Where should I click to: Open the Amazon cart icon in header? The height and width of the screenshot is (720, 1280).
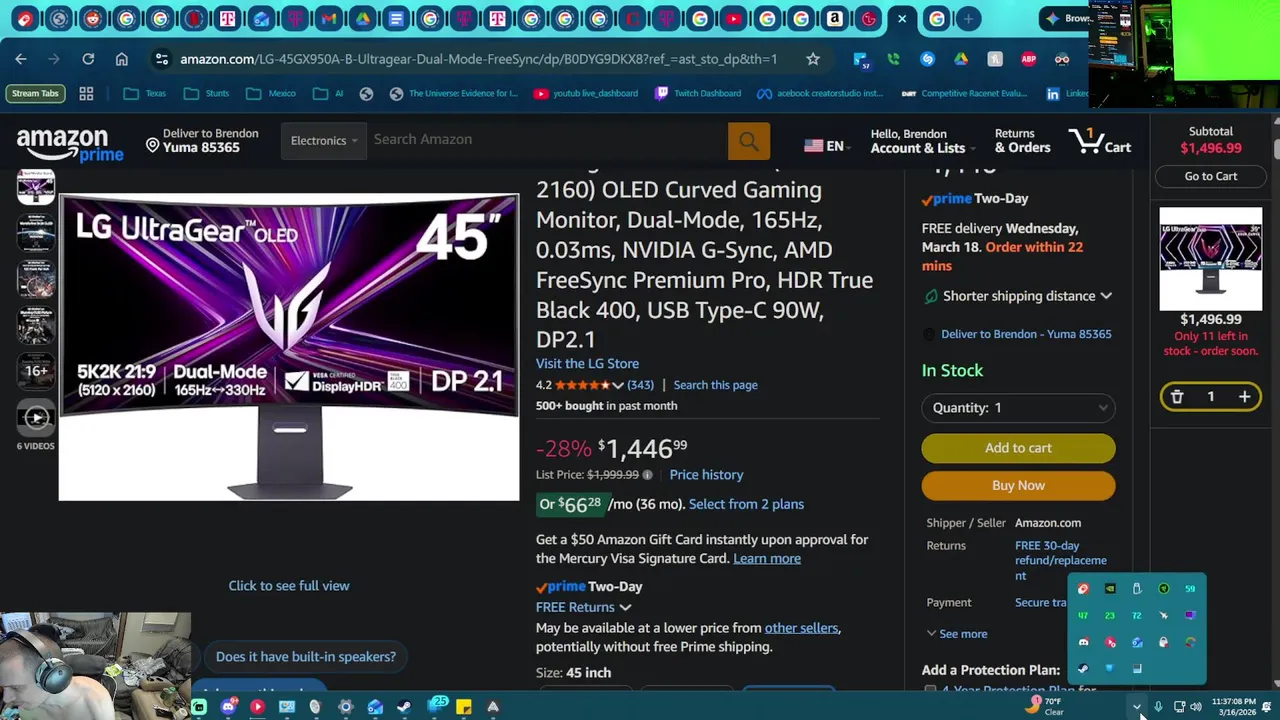1099,141
